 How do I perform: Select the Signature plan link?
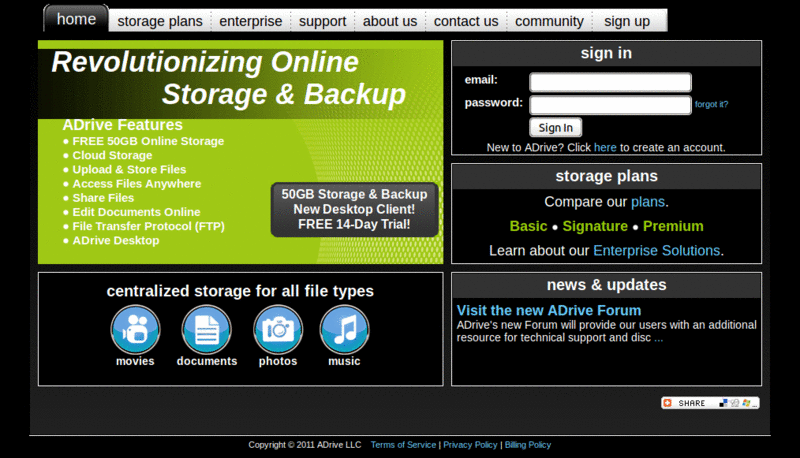[595, 226]
